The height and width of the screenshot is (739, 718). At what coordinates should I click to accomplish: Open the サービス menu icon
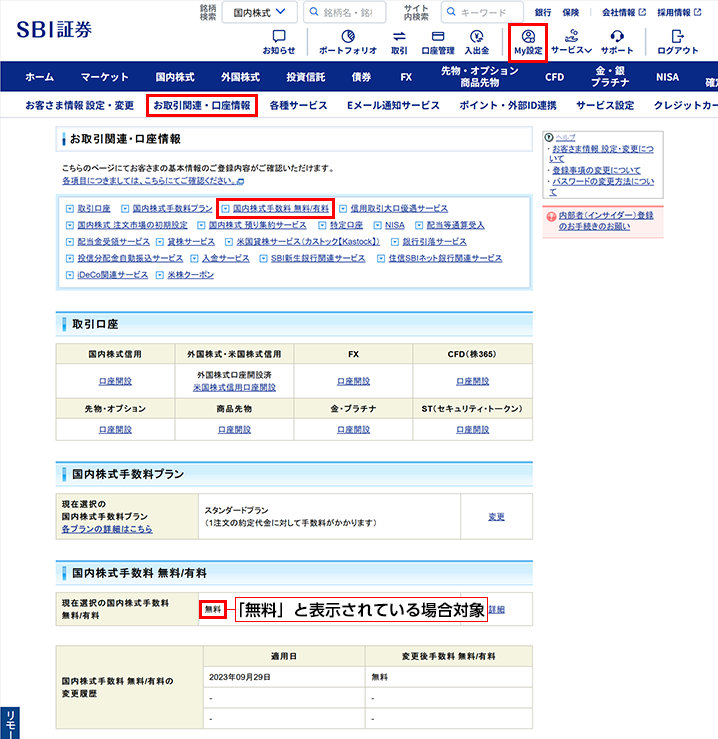pos(571,42)
